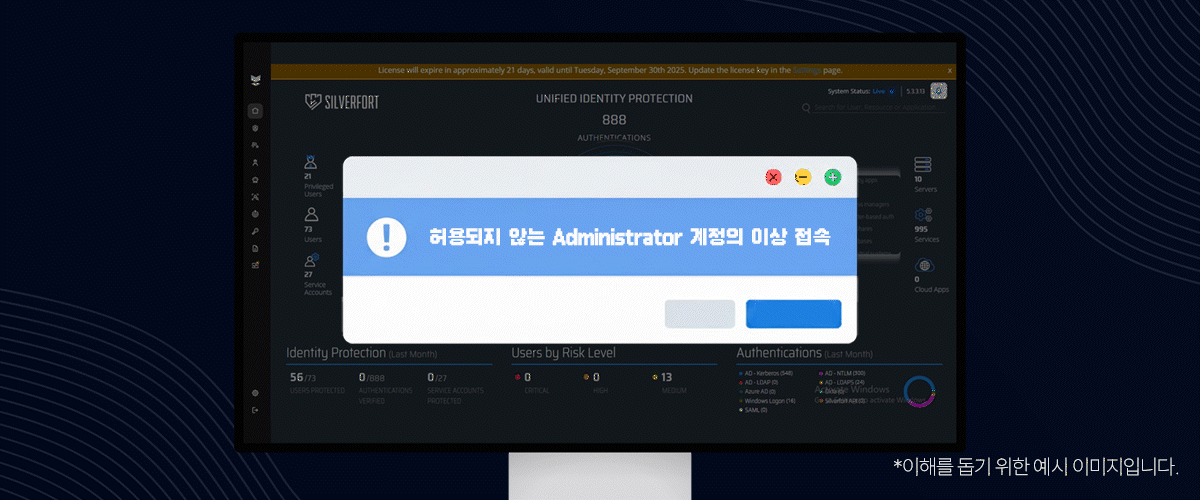Screen dimensions: 1200x500
Task: Click the Cloud Apps icon showing 0
Action: (924, 266)
